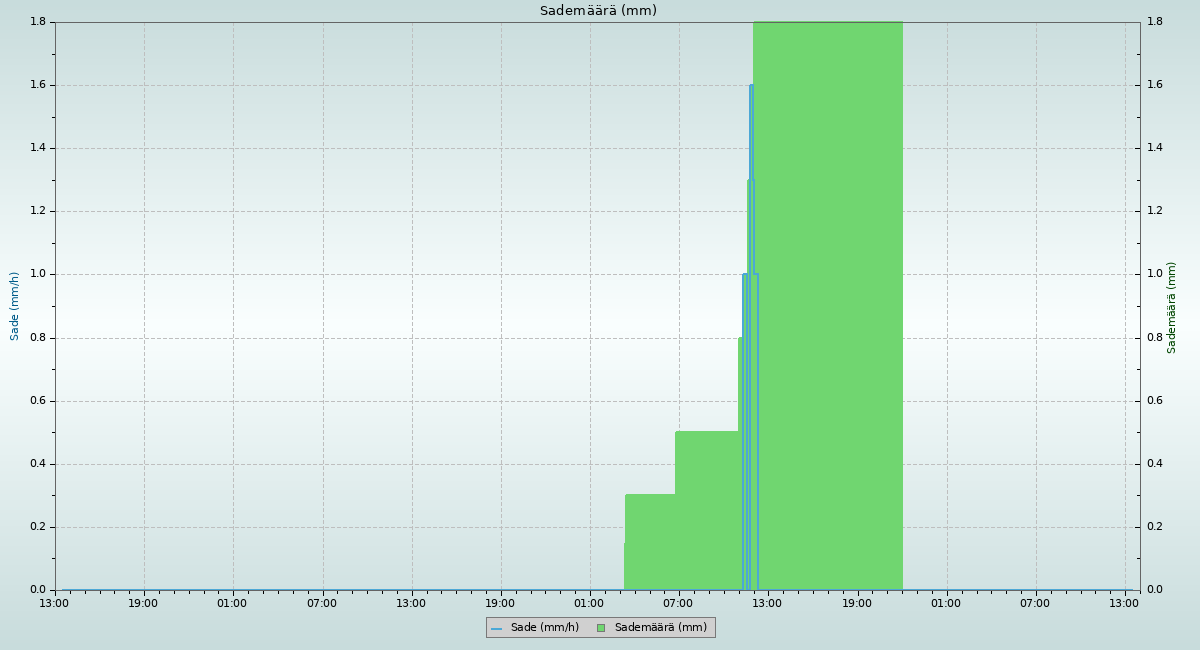Click the left vertical axis title "Sade (mm/h)"
1200x650 pixels.
[x=15, y=306]
